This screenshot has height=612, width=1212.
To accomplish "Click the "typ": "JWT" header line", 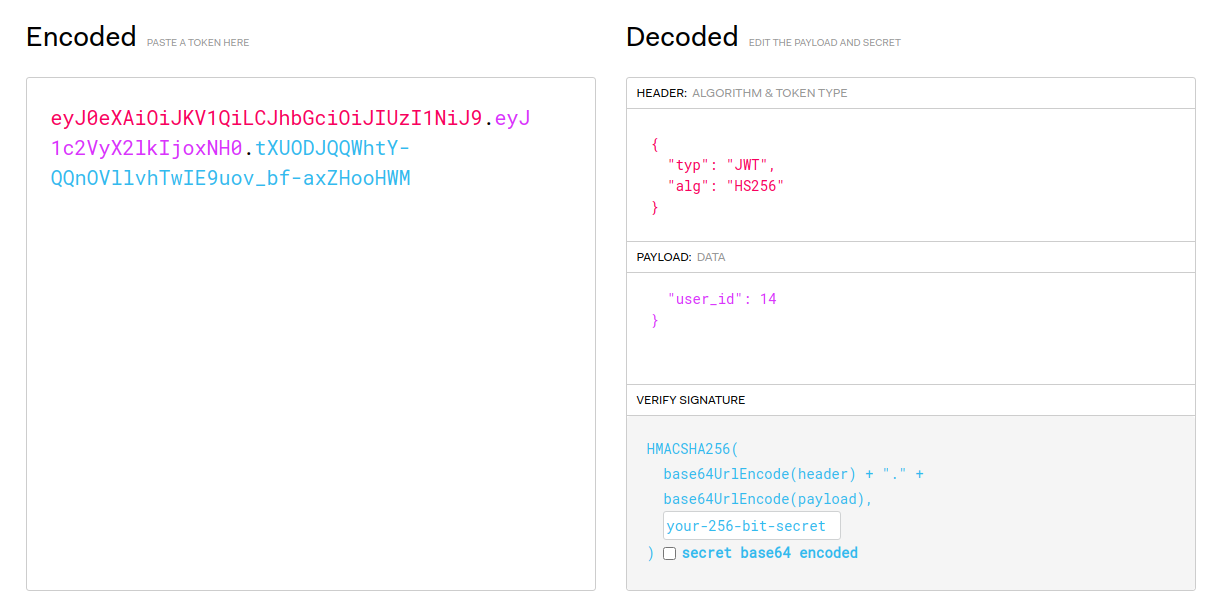I will 721,165.
